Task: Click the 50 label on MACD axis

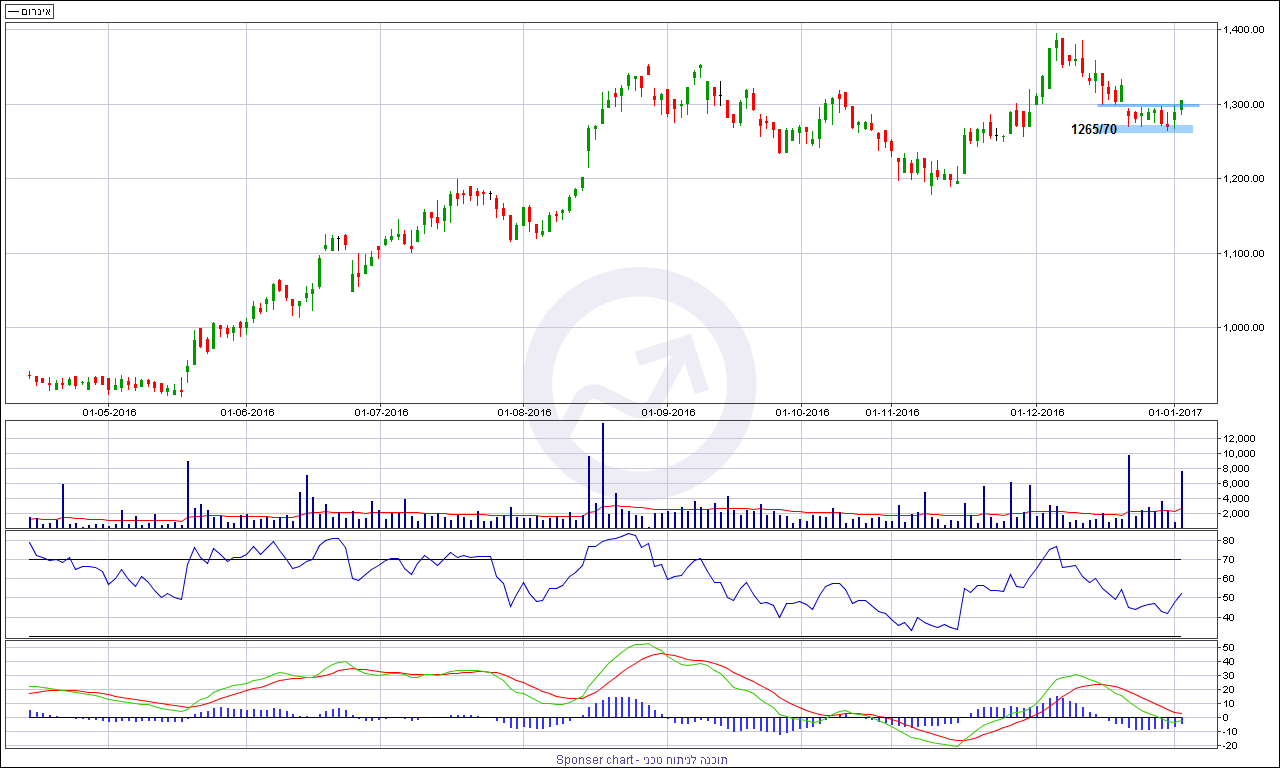Action: tap(1228, 648)
